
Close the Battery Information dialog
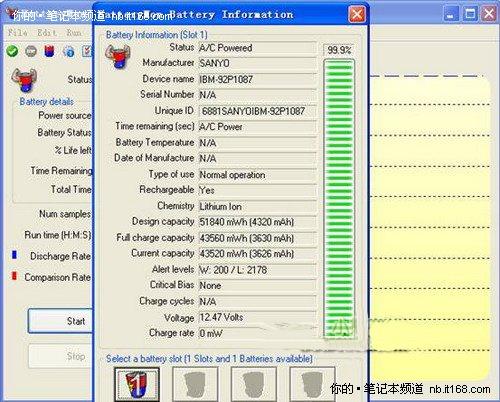[357, 14]
